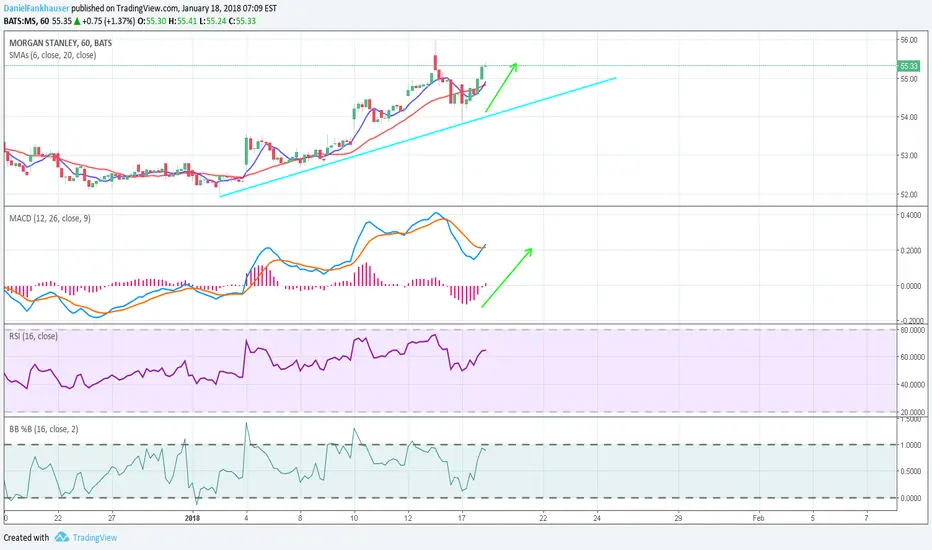Click the 17 date label on time axis

[x=462, y=518]
